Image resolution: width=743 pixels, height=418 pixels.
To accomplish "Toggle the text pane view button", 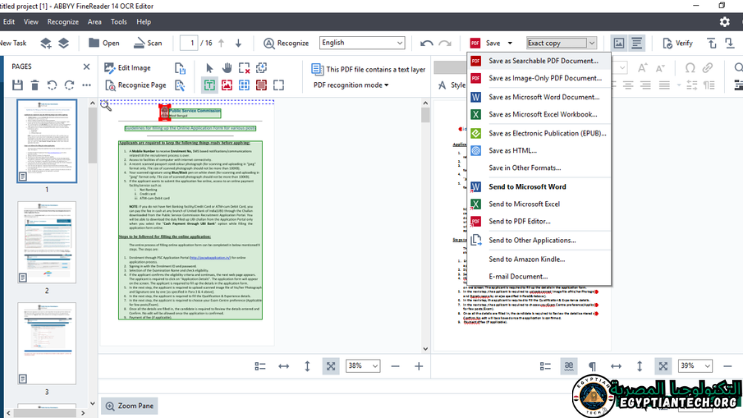I will tap(637, 43).
